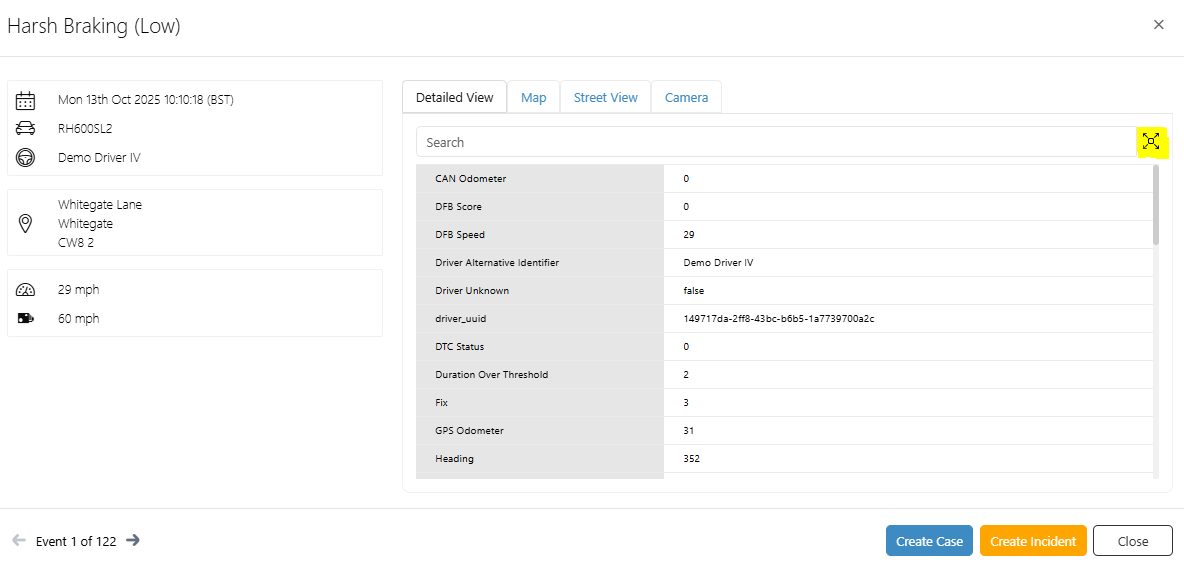The height and width of the screenshot is (566, 1184).
Task: Click the detail table vertical scrollbar
Action: [x=1156, y=205]
